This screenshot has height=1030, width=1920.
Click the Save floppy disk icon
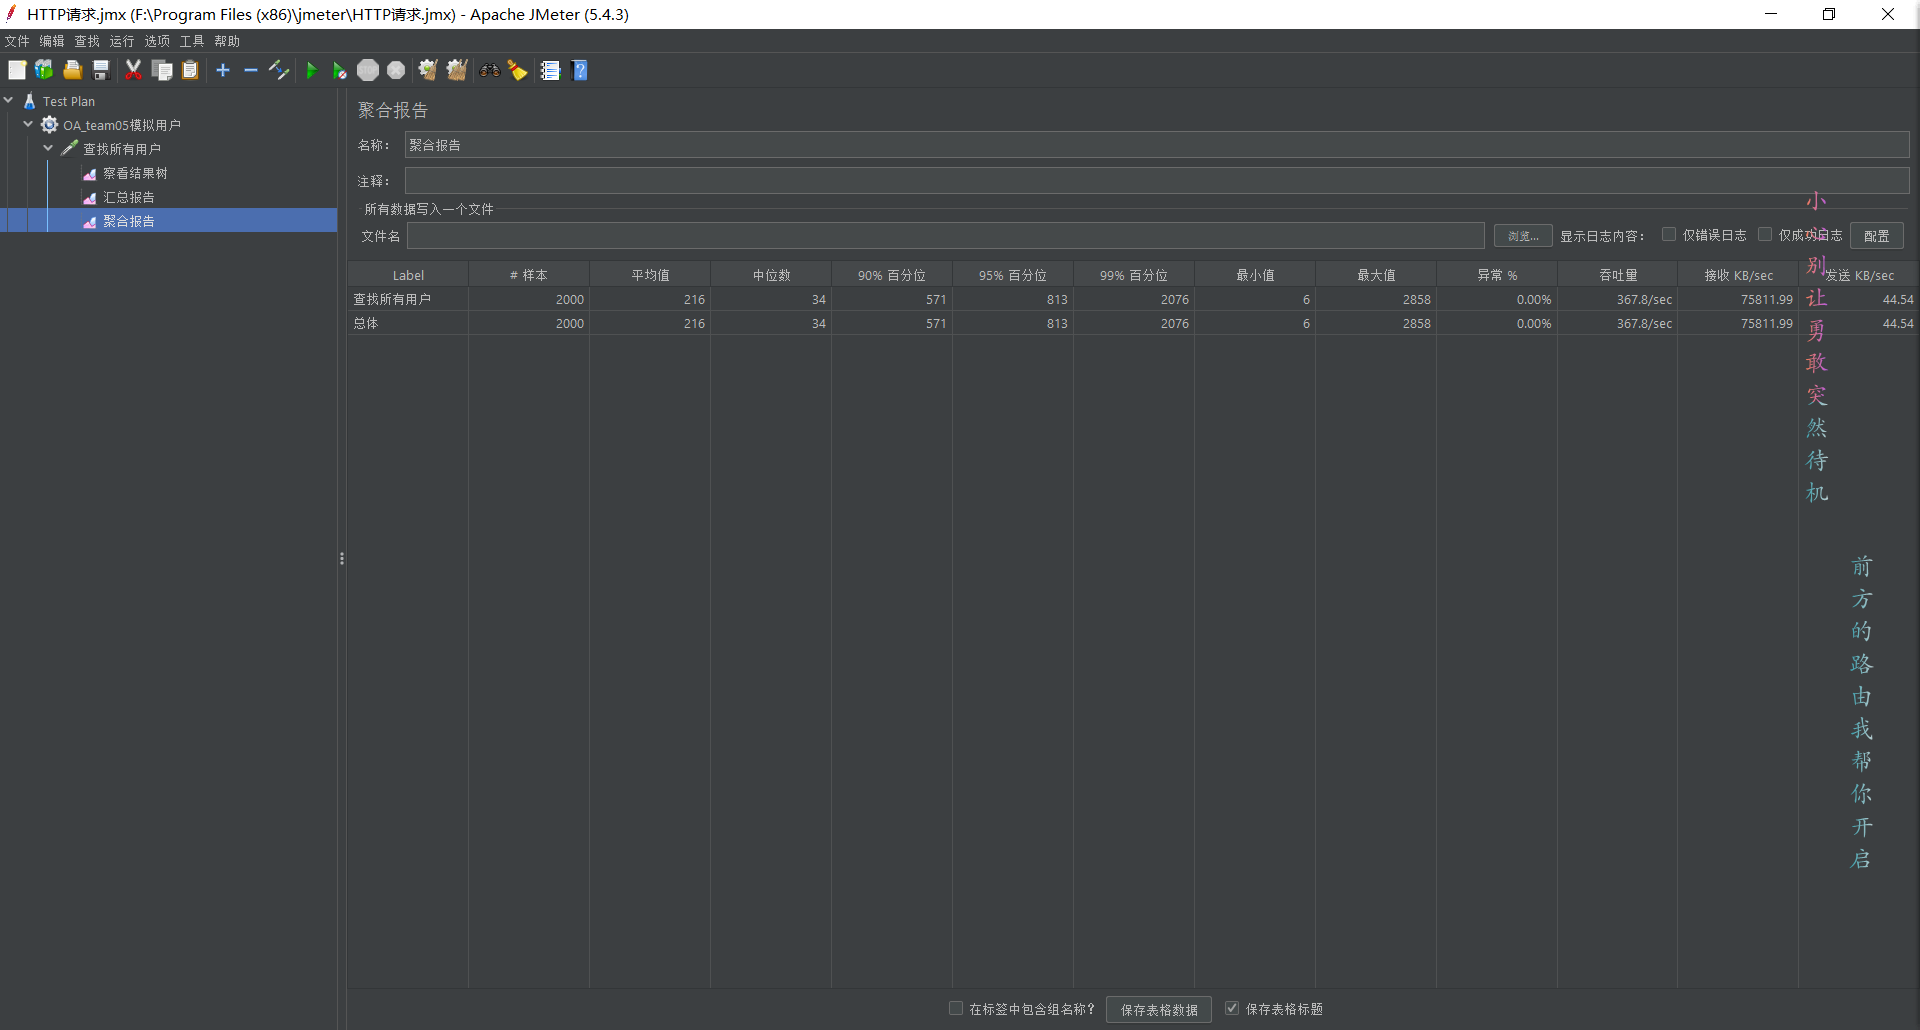coord(101,70)
